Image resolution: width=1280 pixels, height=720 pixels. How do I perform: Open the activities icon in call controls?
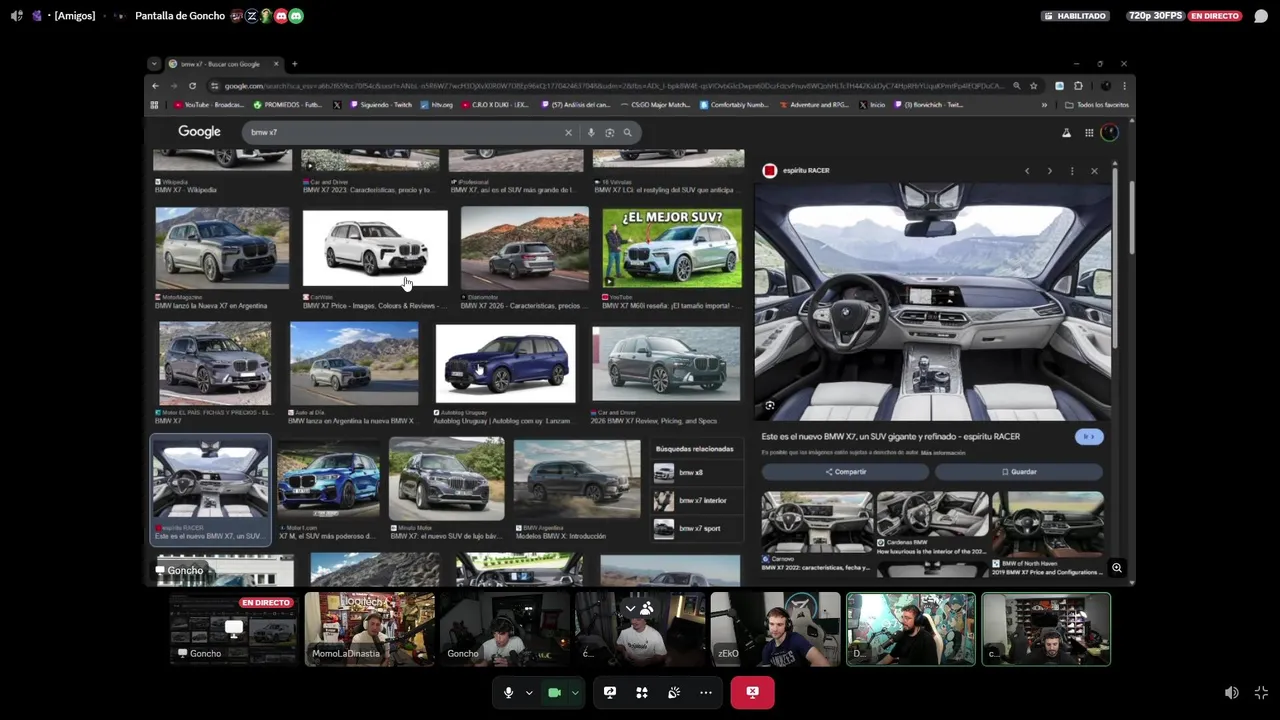pyautogui.click(x=642, y=692)
